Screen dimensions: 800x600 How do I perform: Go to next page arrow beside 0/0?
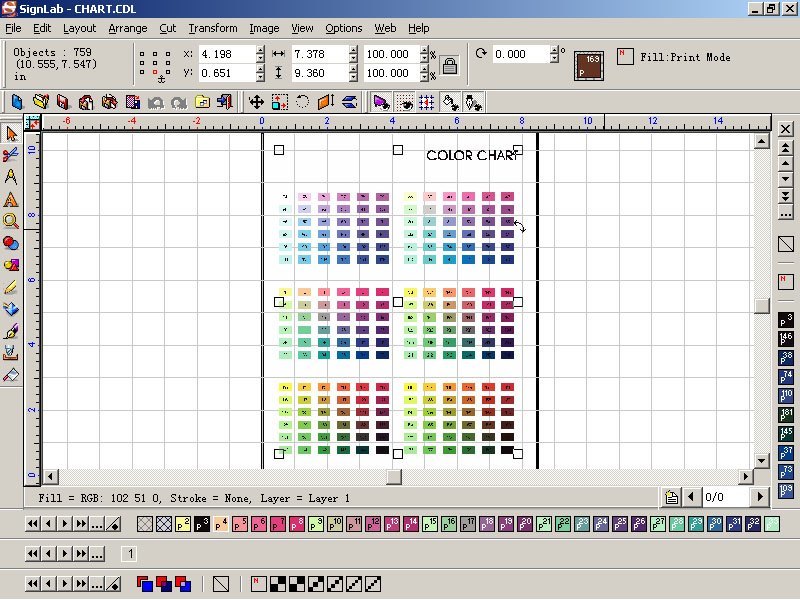(x=760, y=497)
